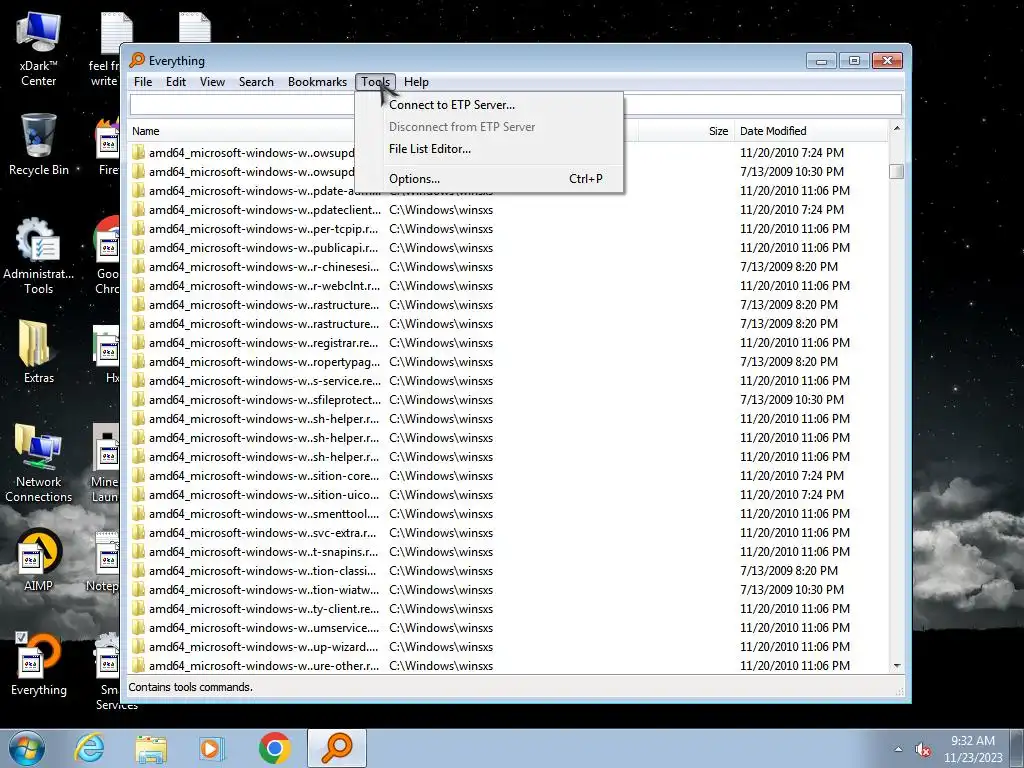Screen dimensions: 1024x768
Task: Select folder icon for ropertypag... row
Action: click(x=138, y=362)
